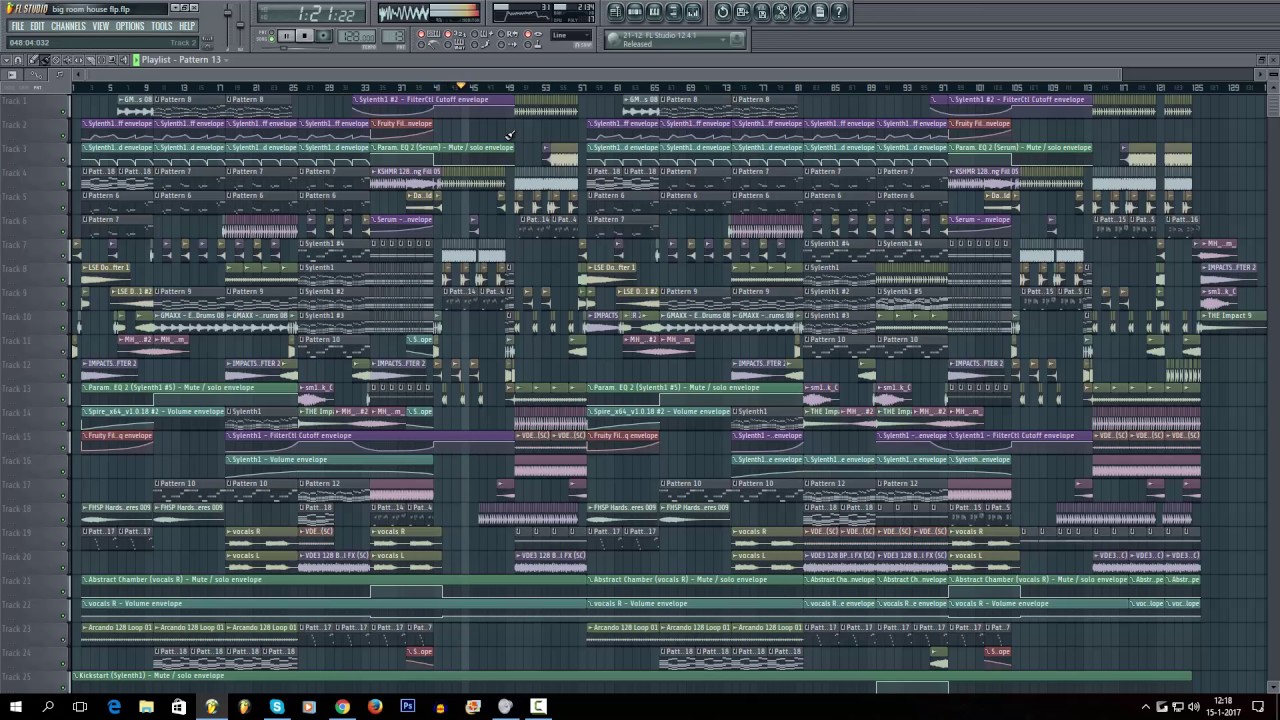Select the Mute tool in Playlist
The height and width of the screenshot is (720, 1280).
coord(67,60)
